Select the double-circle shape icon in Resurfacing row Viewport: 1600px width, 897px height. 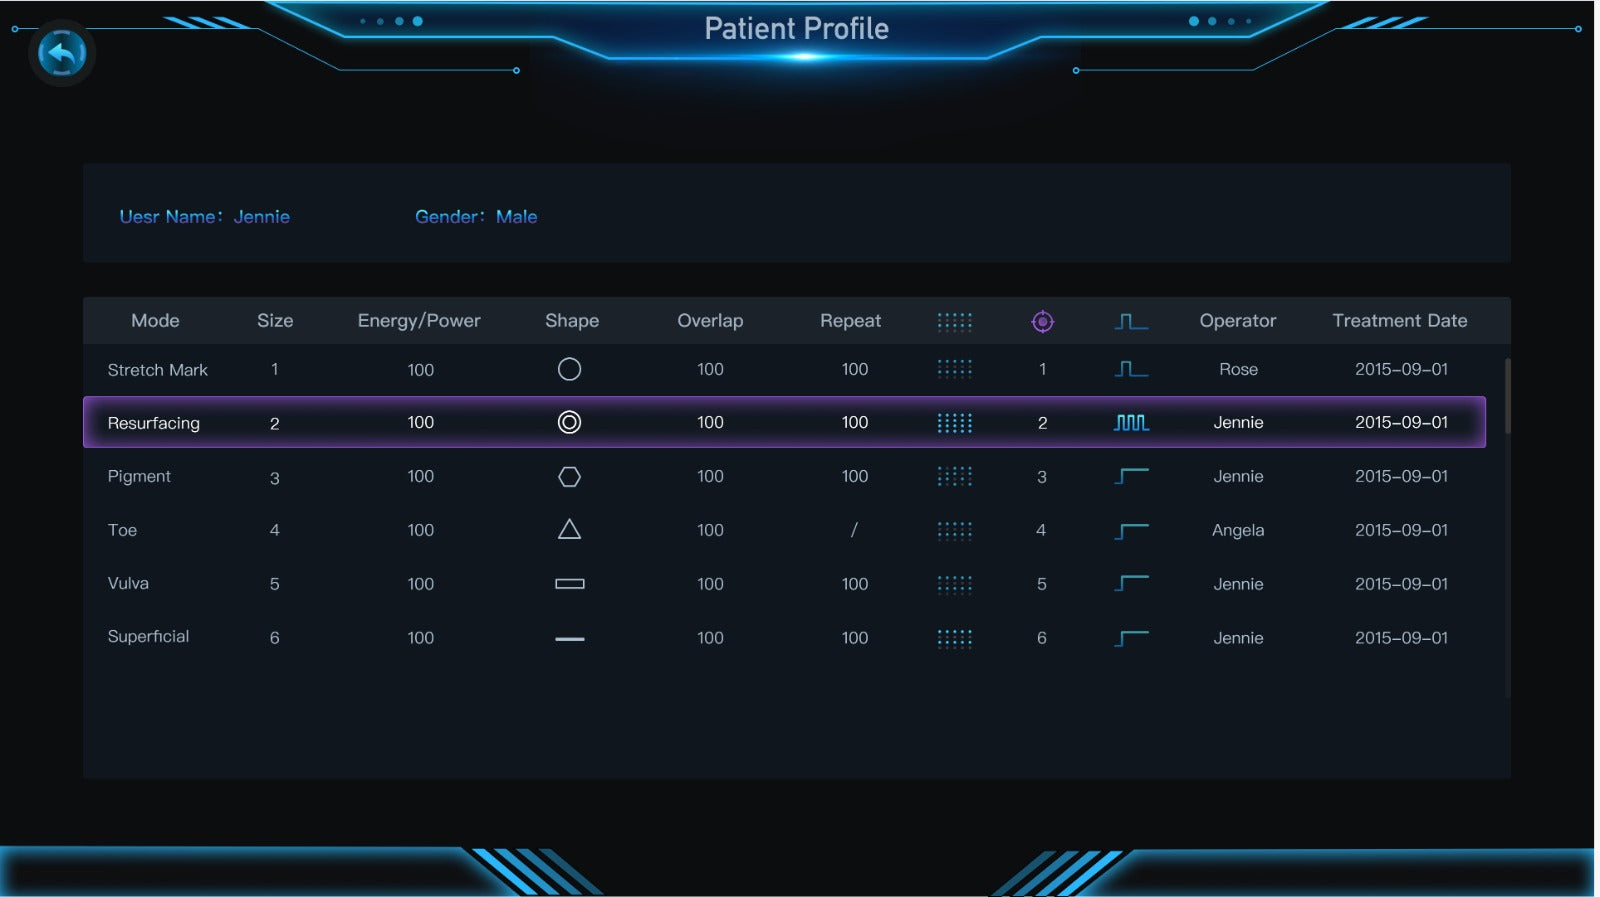coord(569,422)
